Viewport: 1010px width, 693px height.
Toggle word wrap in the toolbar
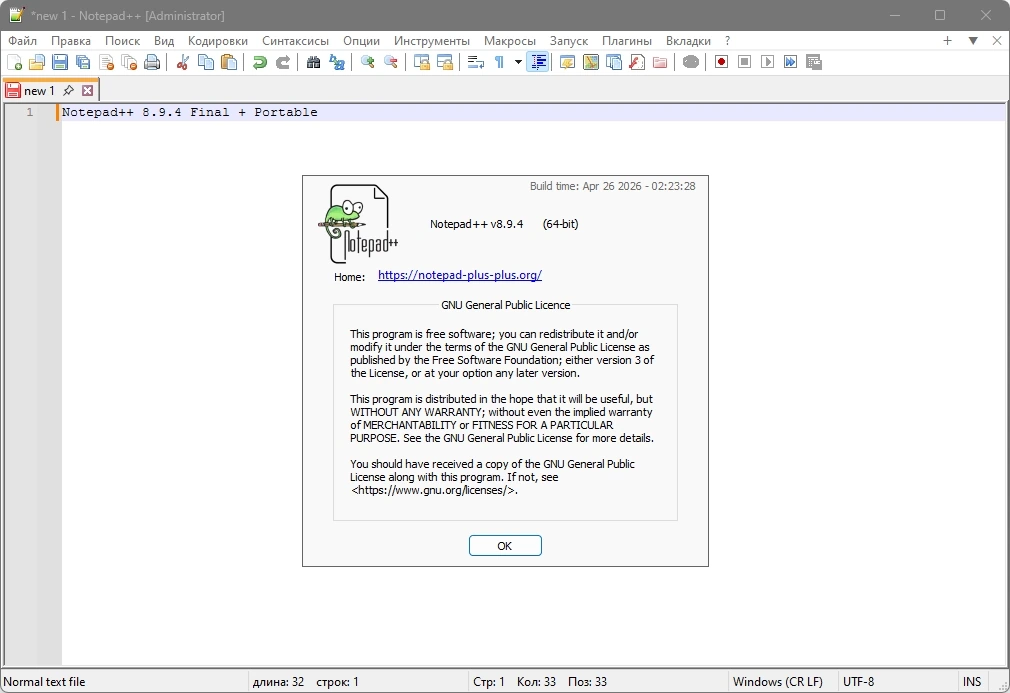tap(476, 62)
